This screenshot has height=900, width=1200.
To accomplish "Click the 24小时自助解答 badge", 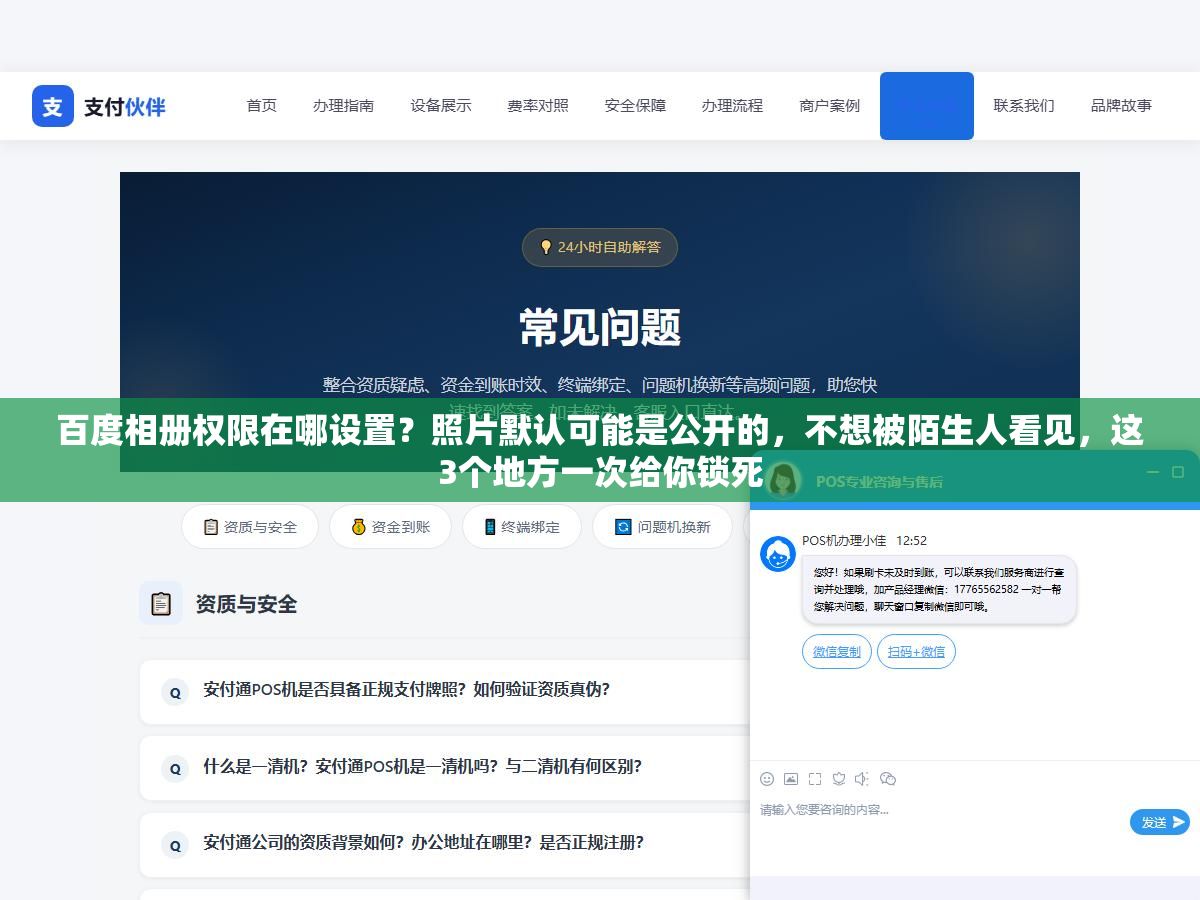I will (x=600, y=247).
